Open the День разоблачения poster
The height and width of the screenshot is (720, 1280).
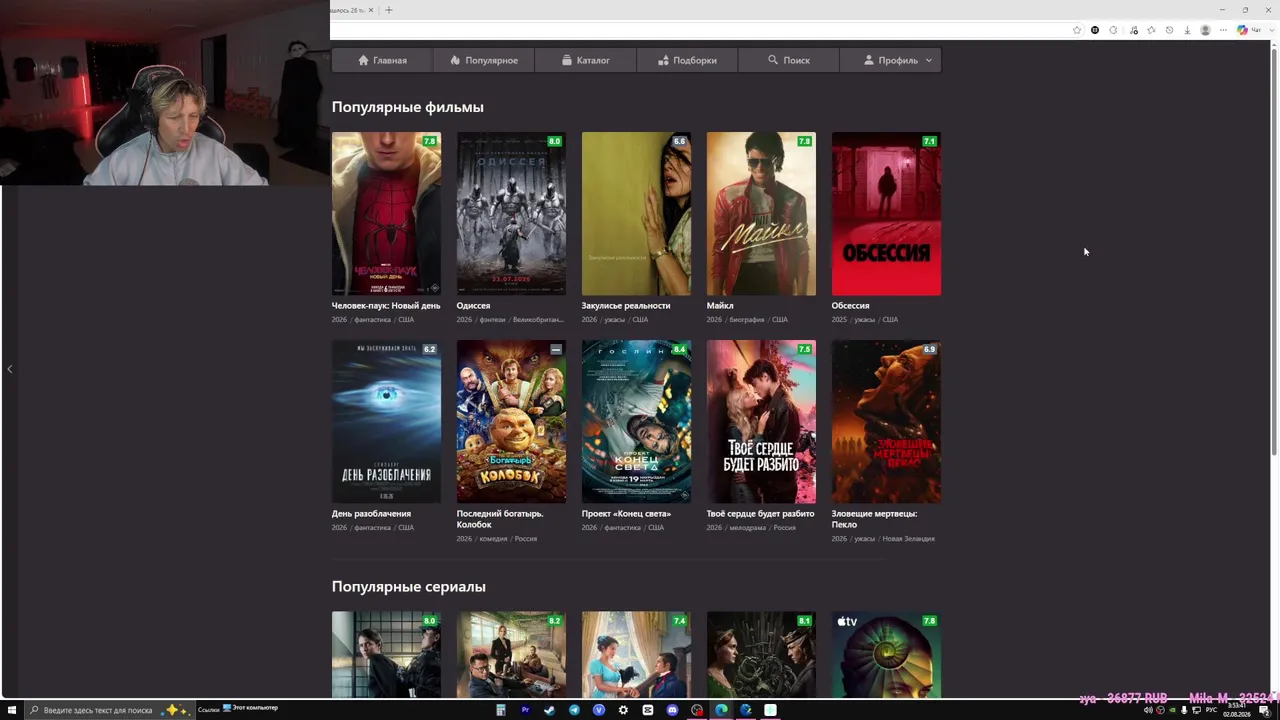[386, 422]
